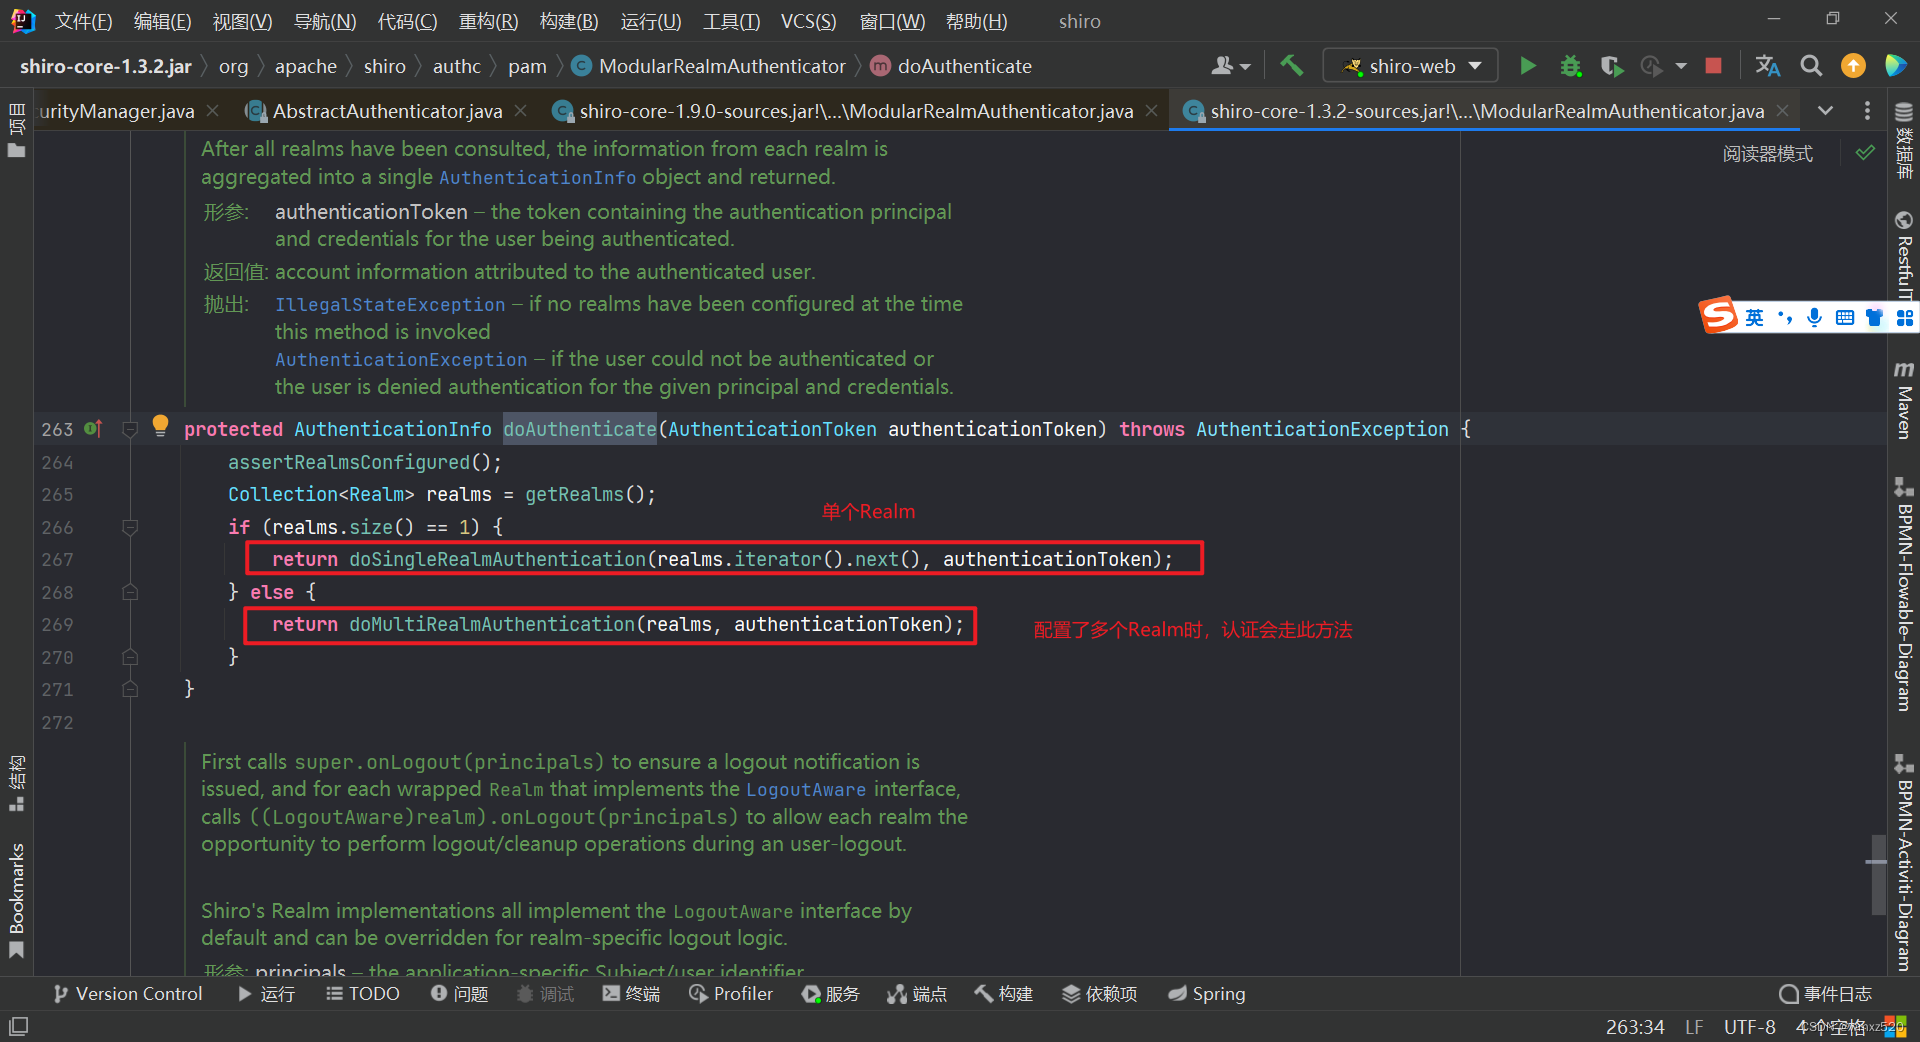Toggle 阅读器模式 reader mode
The width and height of the screenshot is (1920, 1042).
coord(1767,154)
